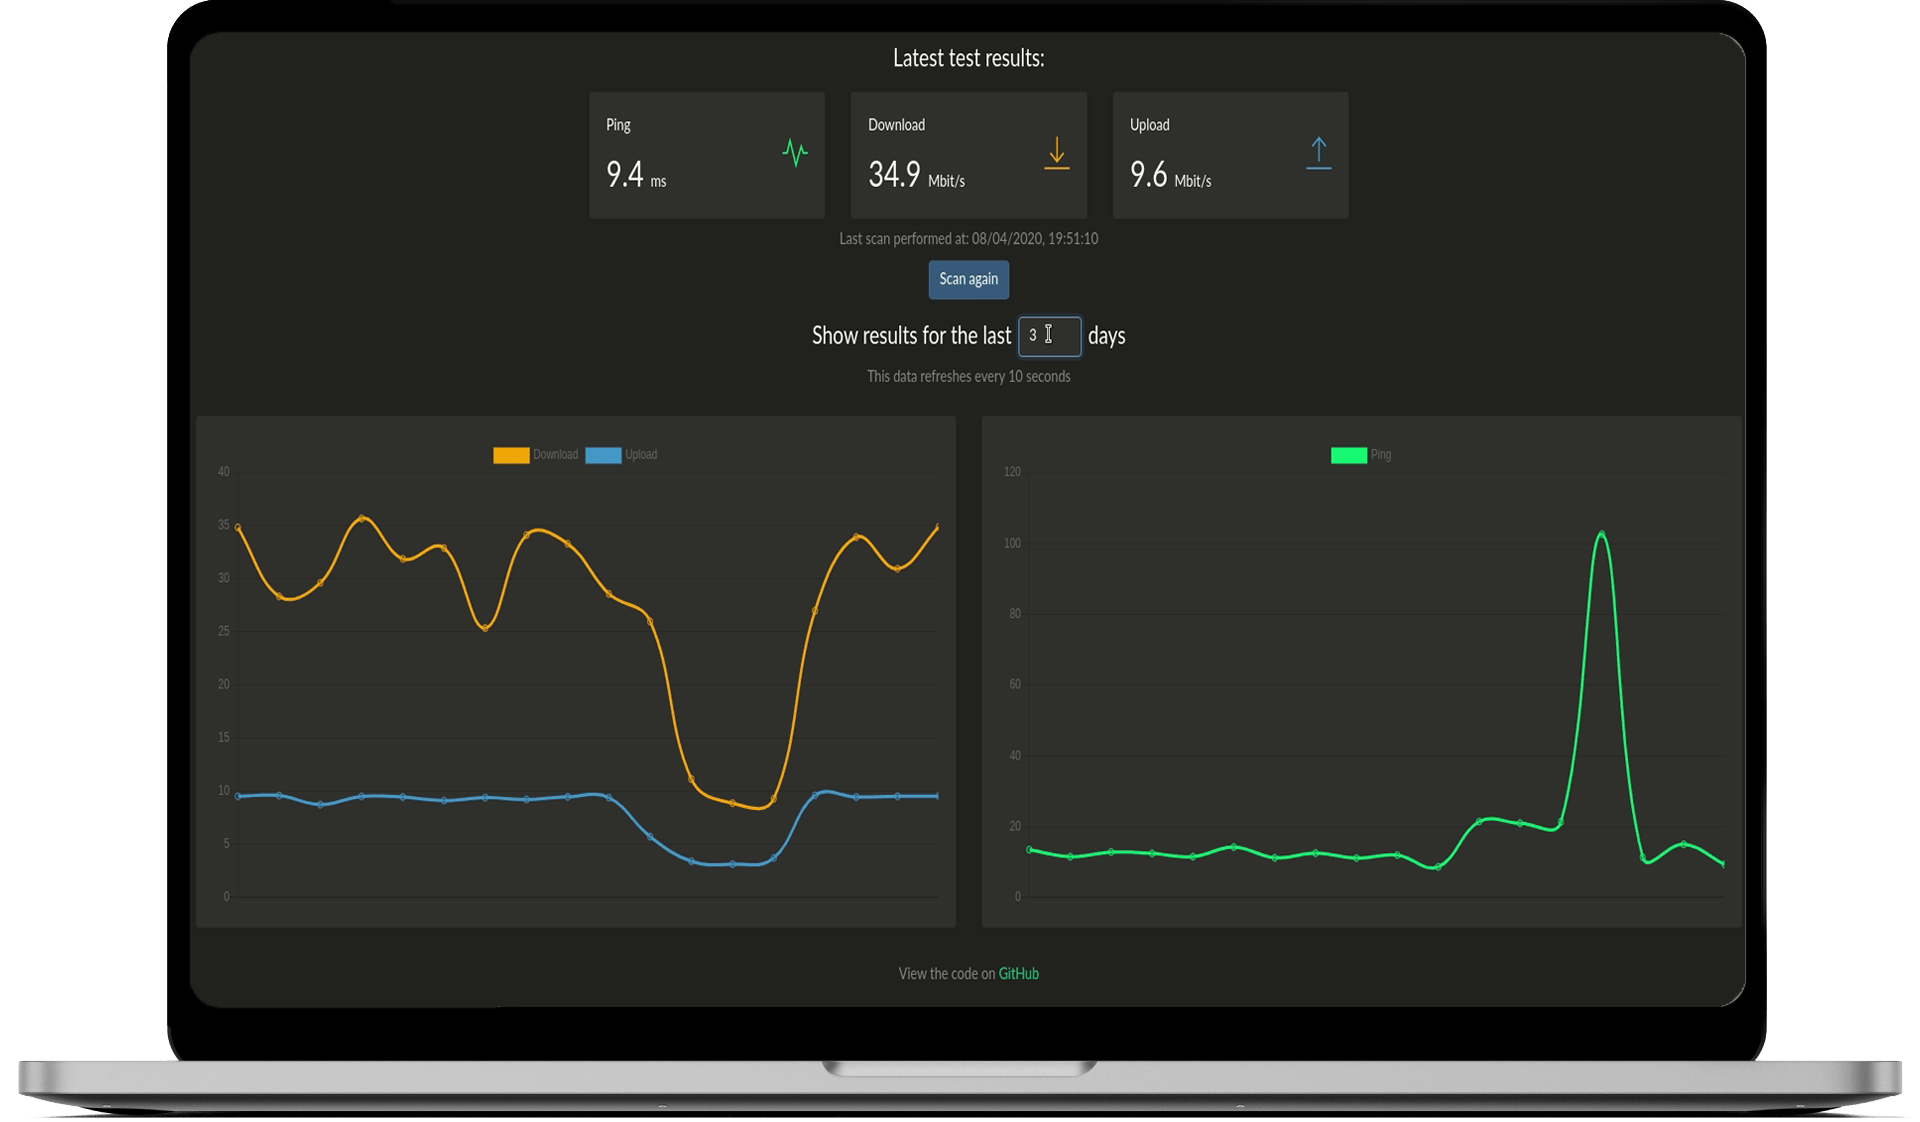Click the Ping result card value 9.4
Screen dimensions: 1920x1122
pyautogui.click(x=624, y=175)
